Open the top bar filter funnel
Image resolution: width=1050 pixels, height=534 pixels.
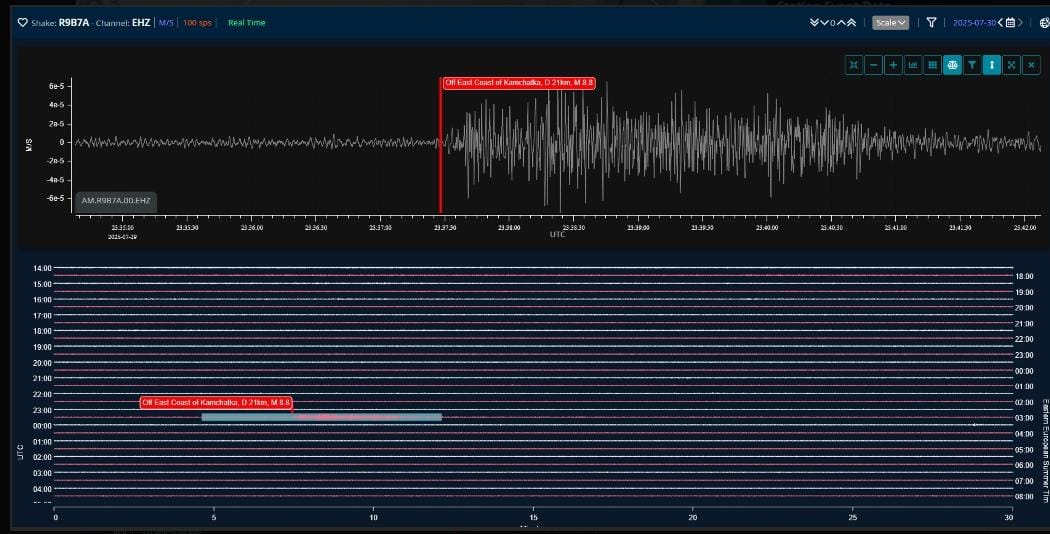click(x=931, y=22)
